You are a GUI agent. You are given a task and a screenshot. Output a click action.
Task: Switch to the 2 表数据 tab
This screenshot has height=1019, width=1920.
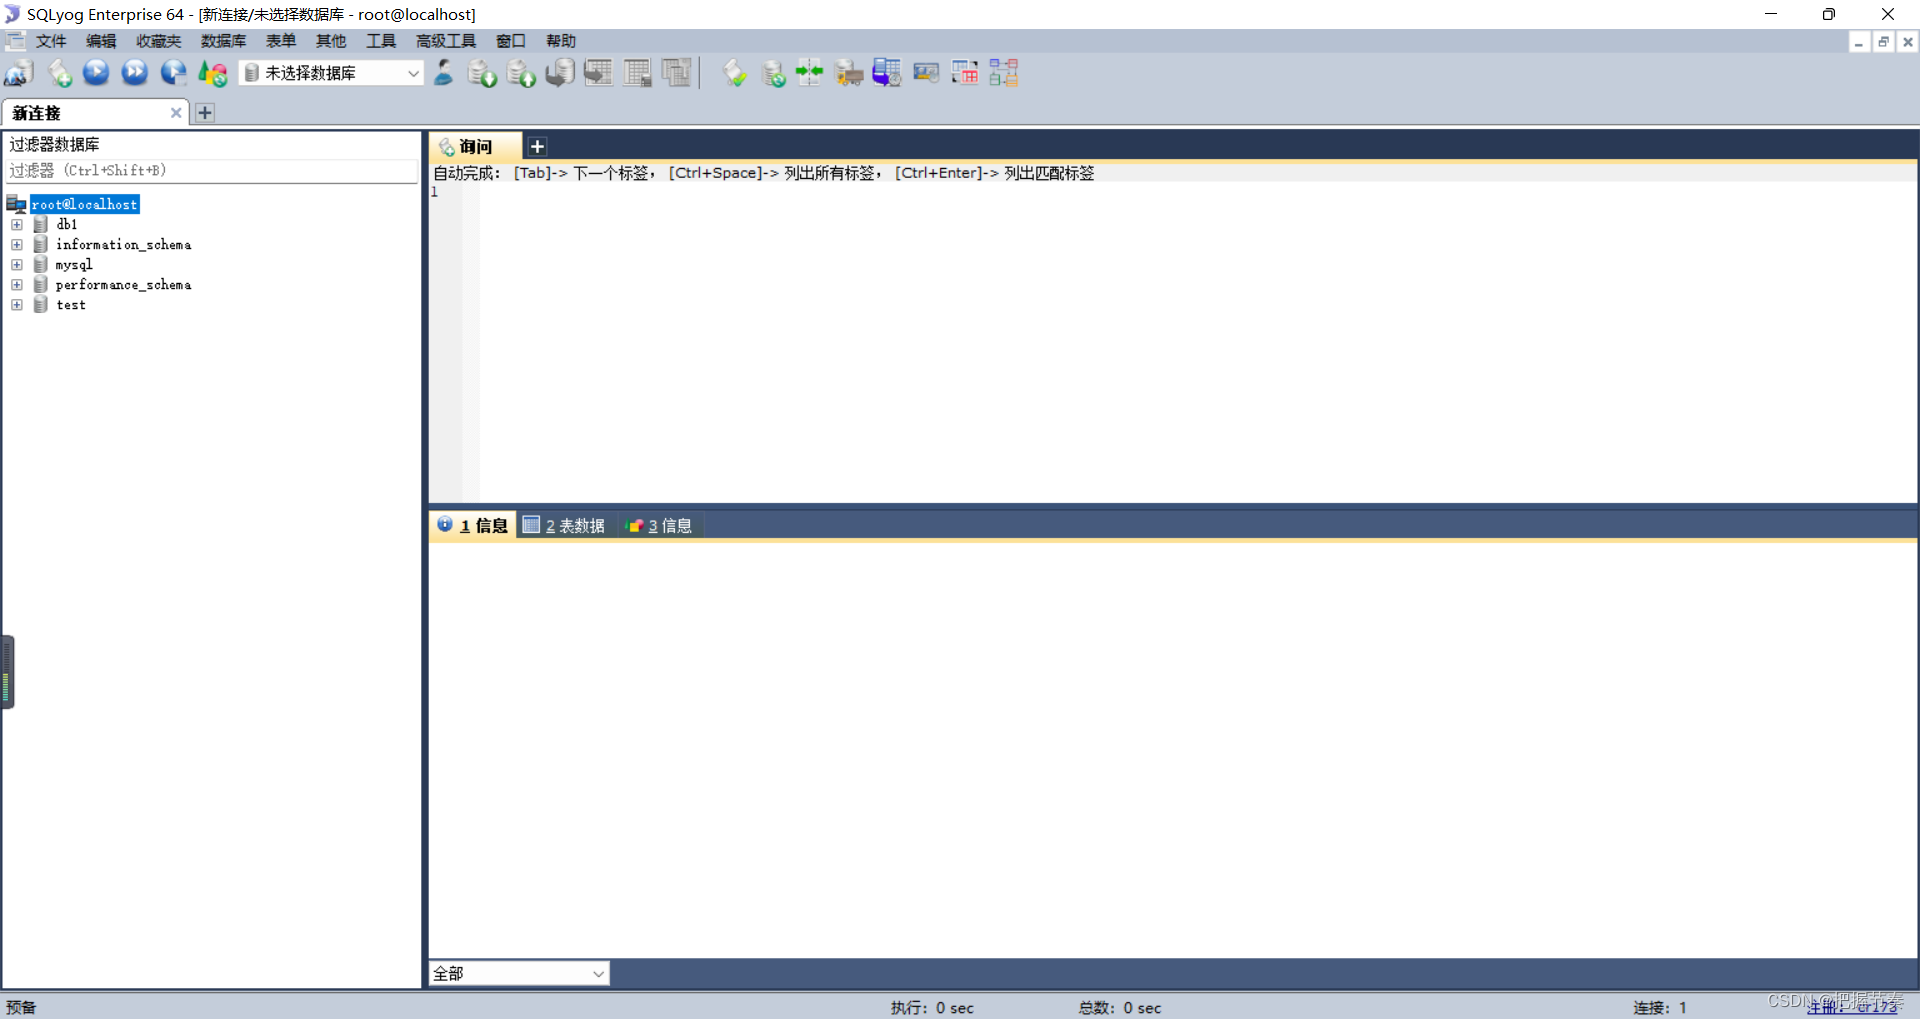pyautogui.click(x=563, y=525)
